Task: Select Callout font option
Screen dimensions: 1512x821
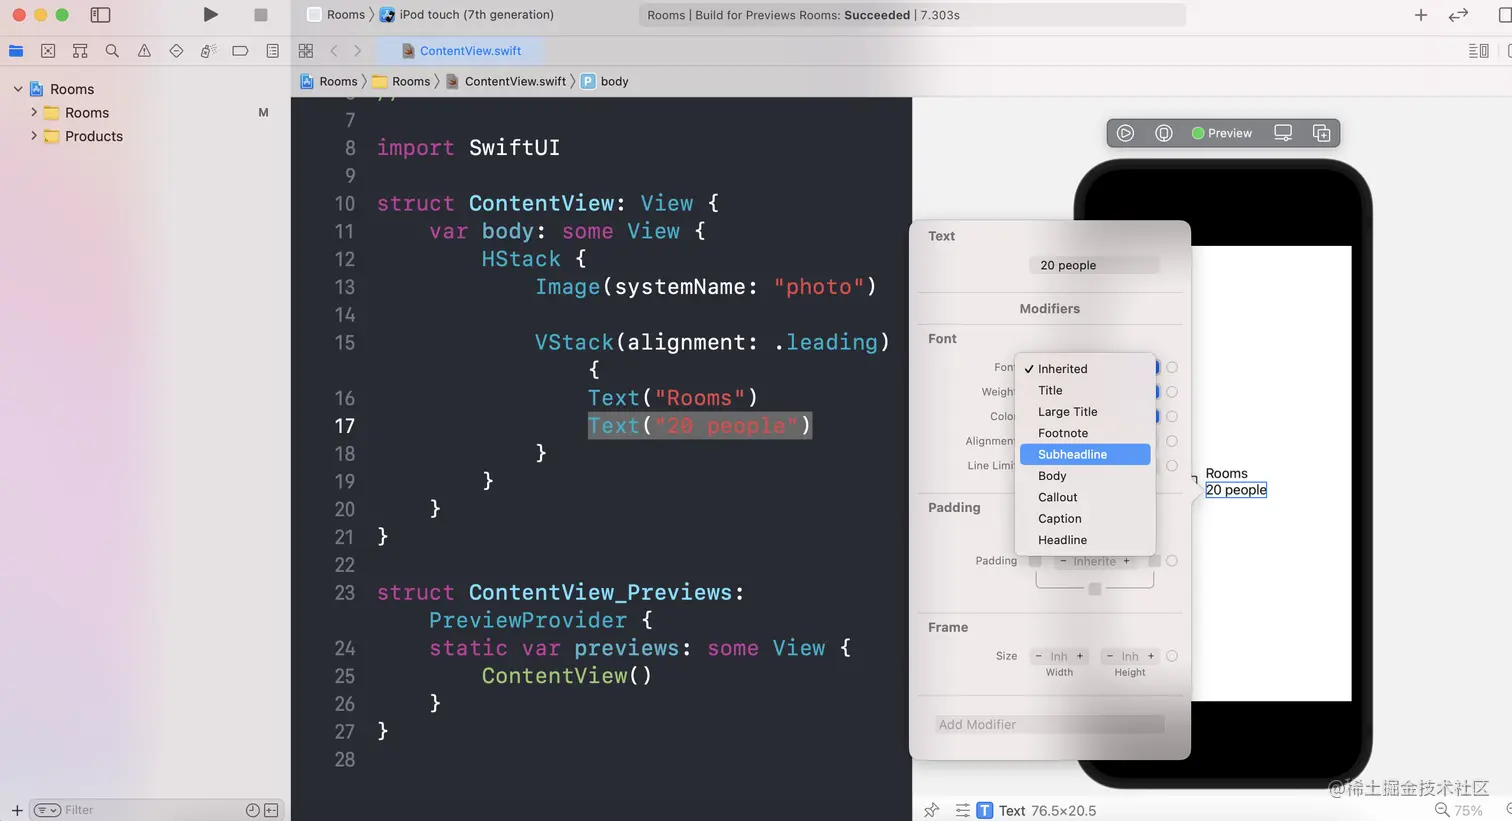Action: point(1085,497)
